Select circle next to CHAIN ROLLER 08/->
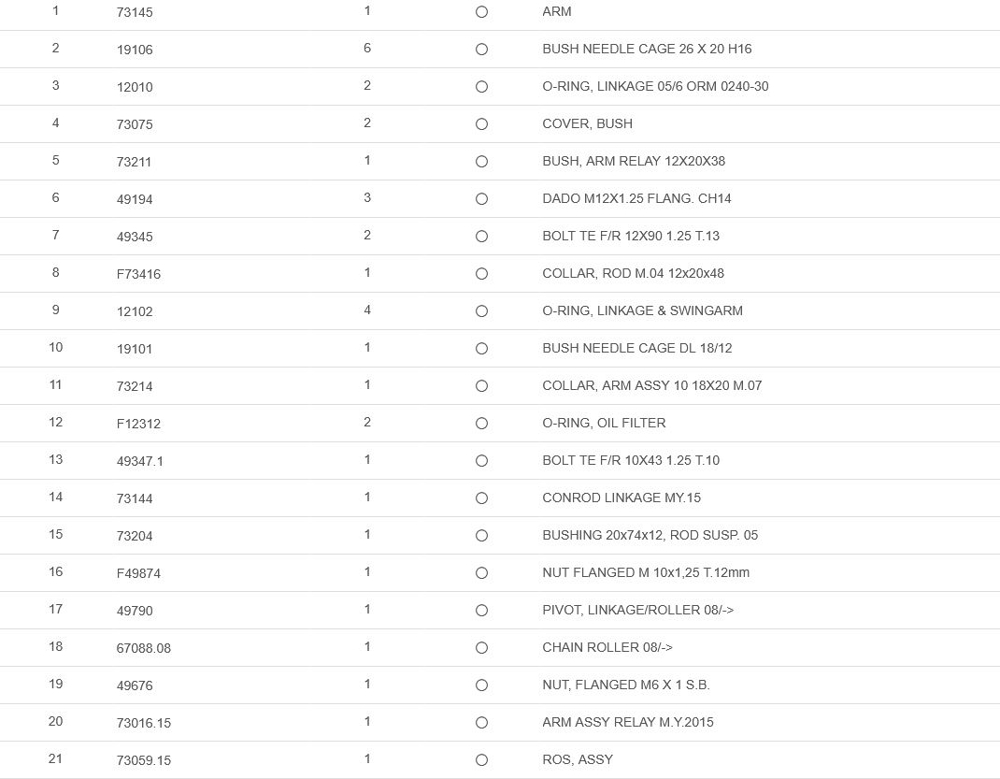Viewport: 1000px width, 779px height. point(482,648)
